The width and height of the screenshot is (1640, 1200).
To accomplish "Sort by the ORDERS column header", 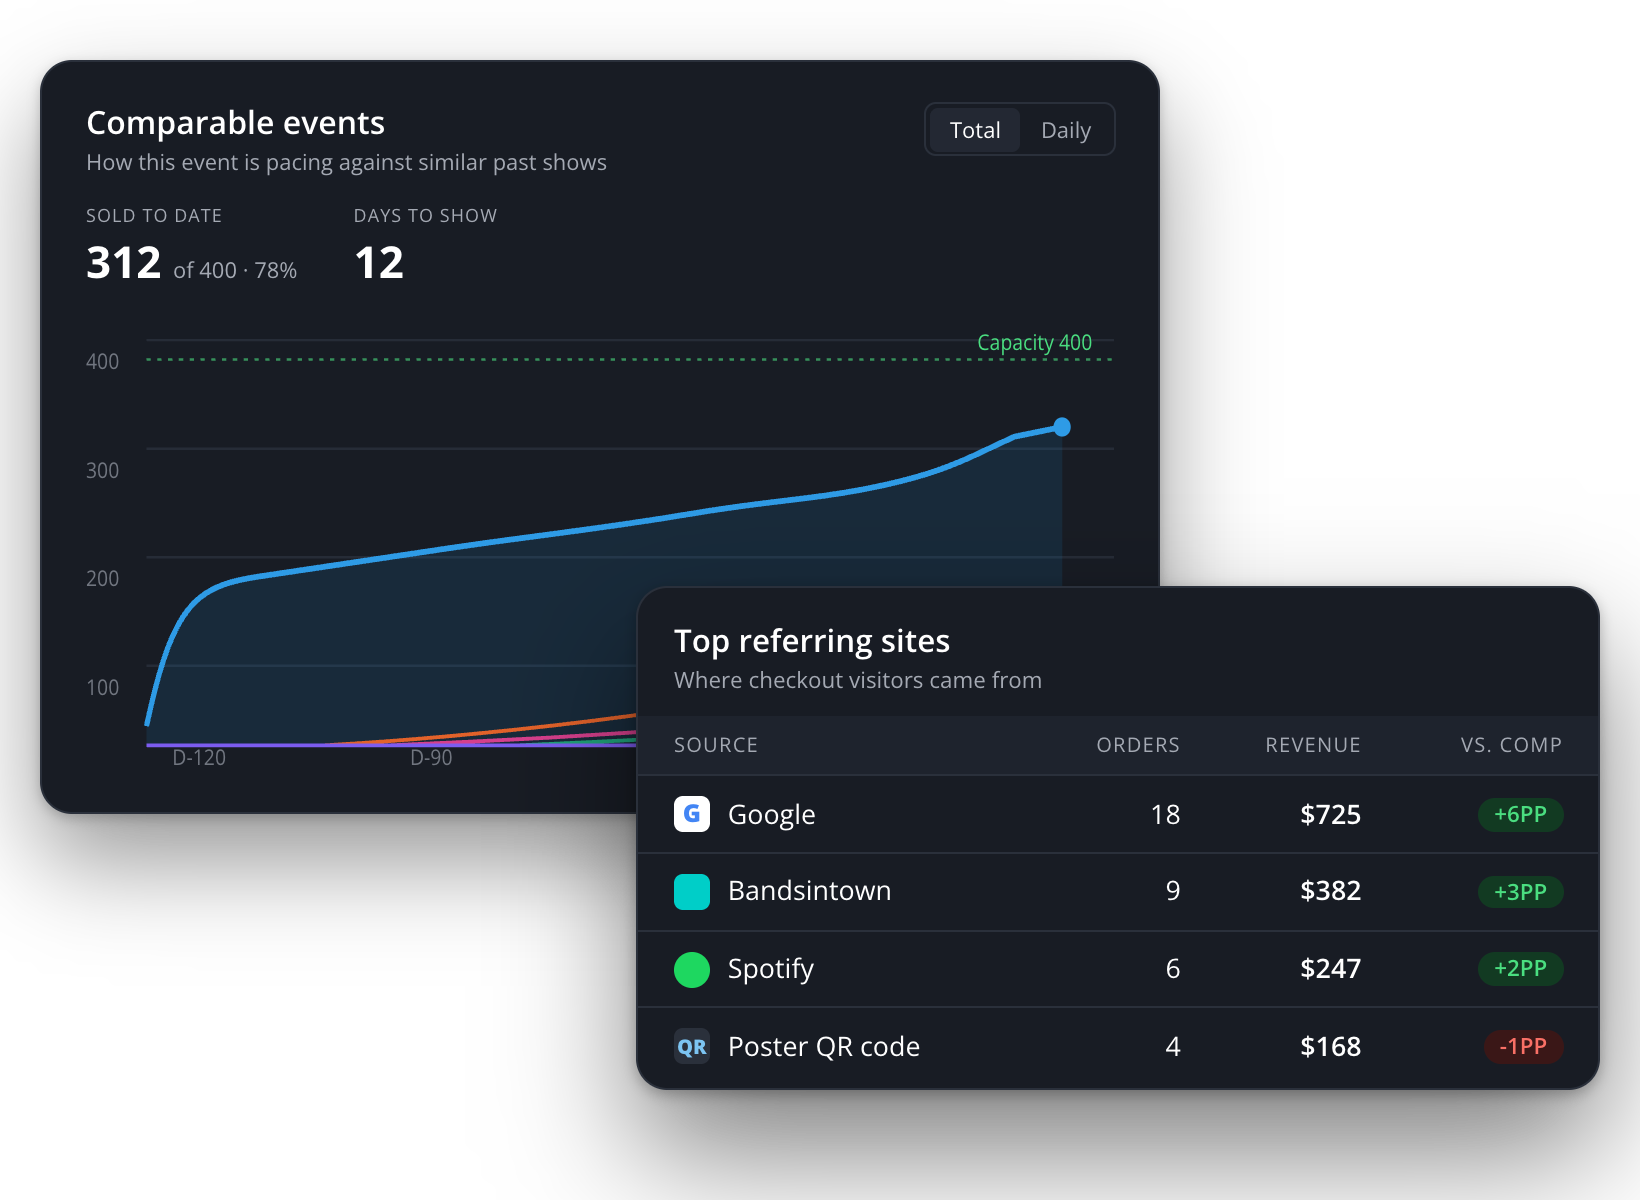I will [1138, 745].
